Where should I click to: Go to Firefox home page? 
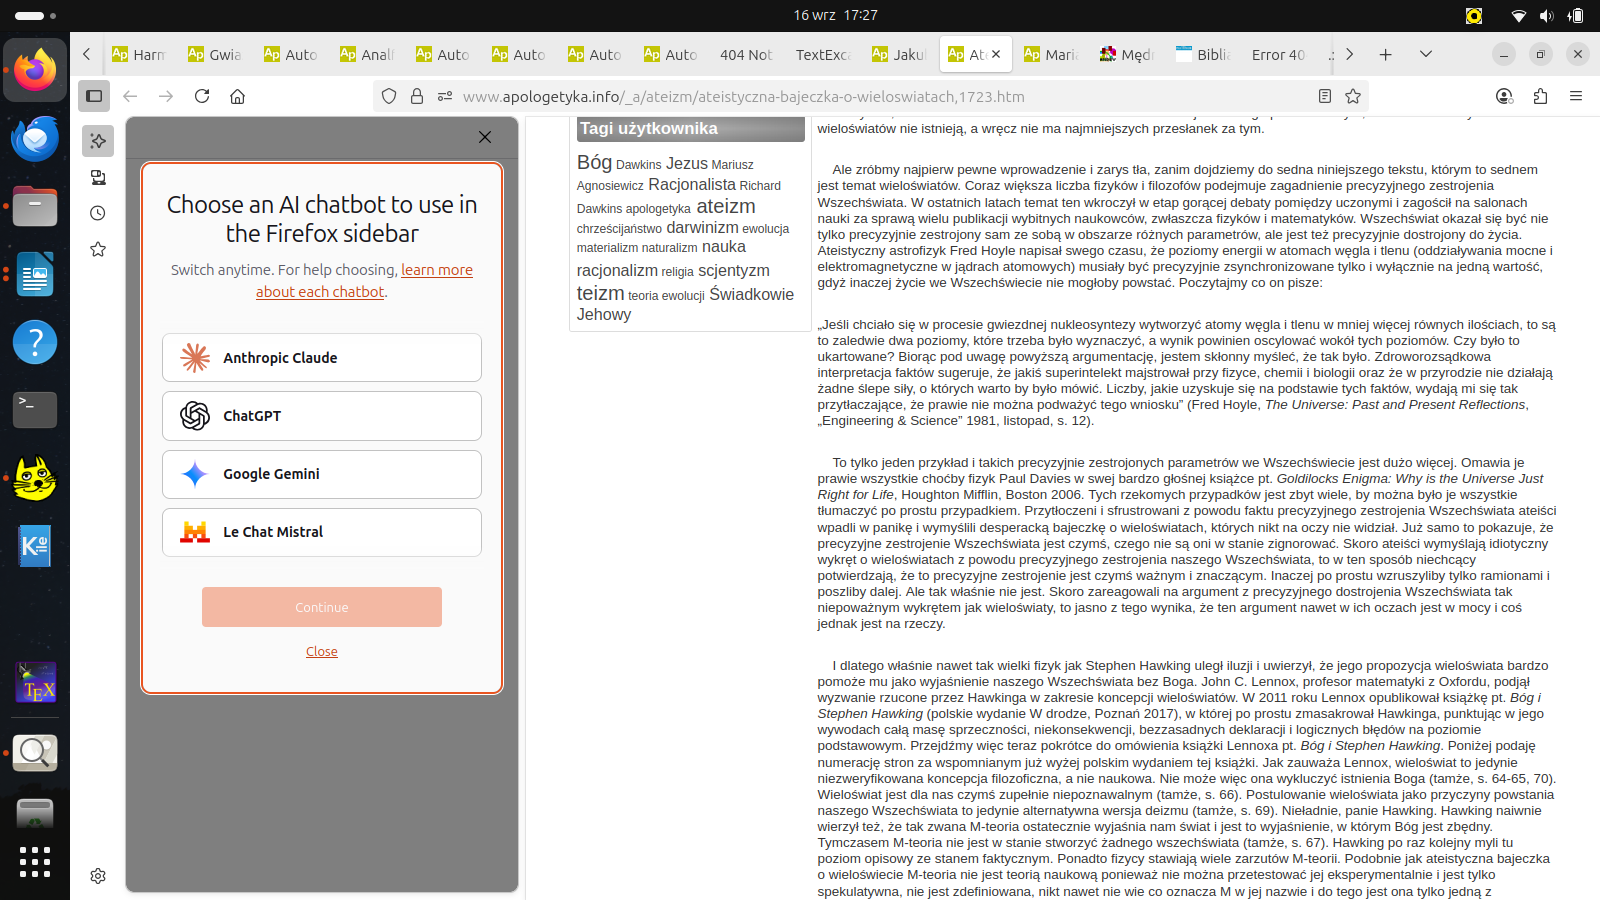pos(238,96)
